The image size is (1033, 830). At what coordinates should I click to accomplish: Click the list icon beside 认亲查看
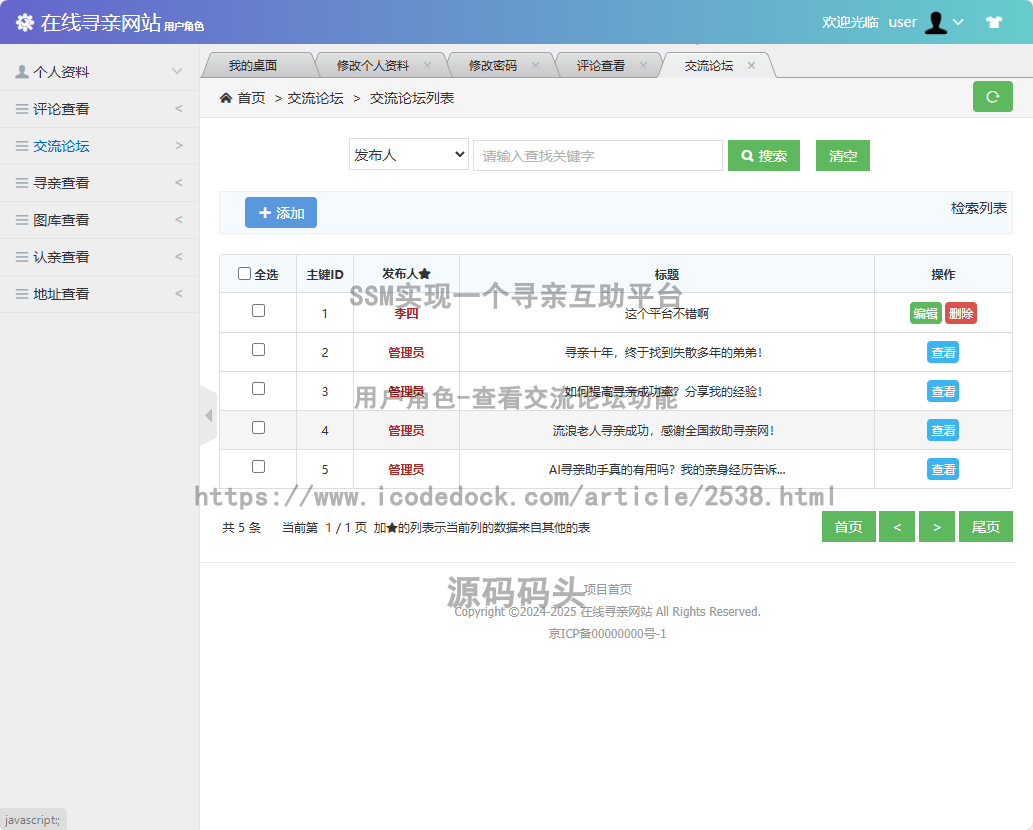[22, 256]
